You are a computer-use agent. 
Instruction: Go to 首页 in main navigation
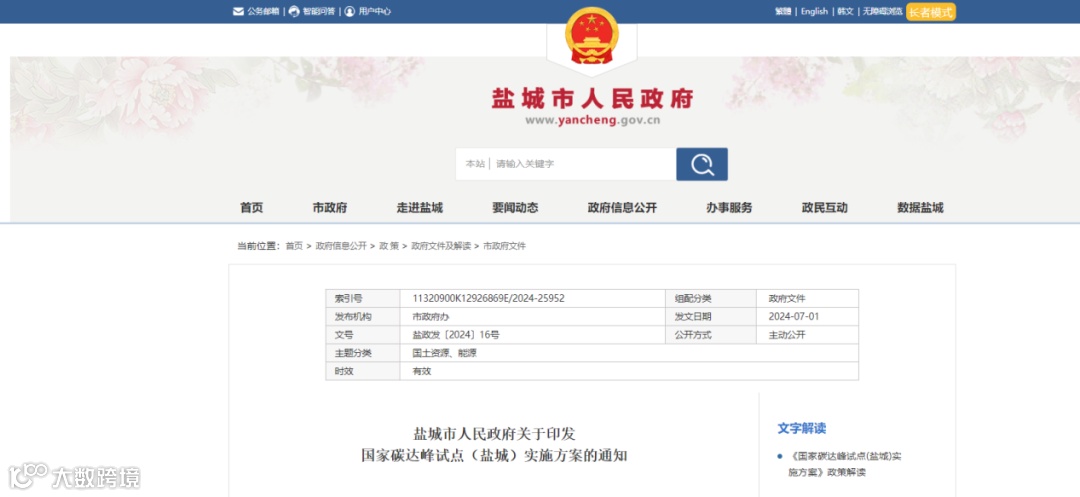point(251,208)
